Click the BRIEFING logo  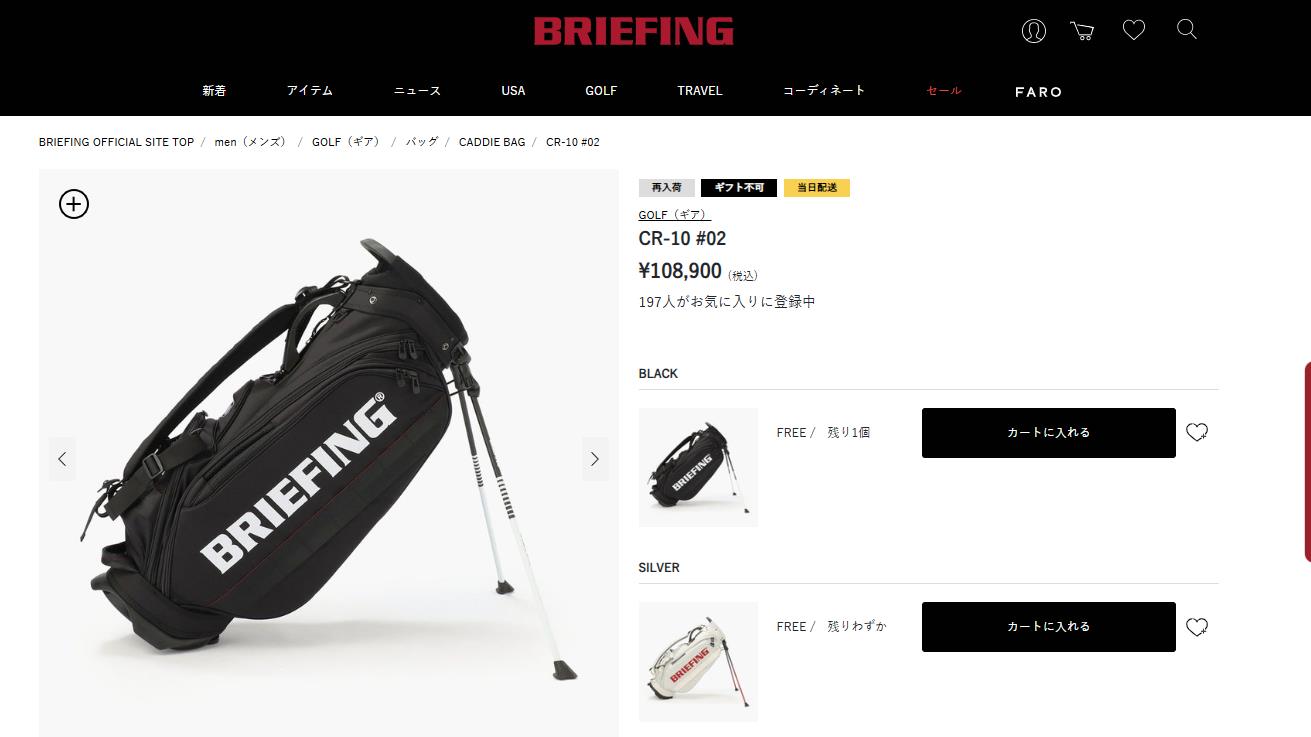(x=634, y=31)
